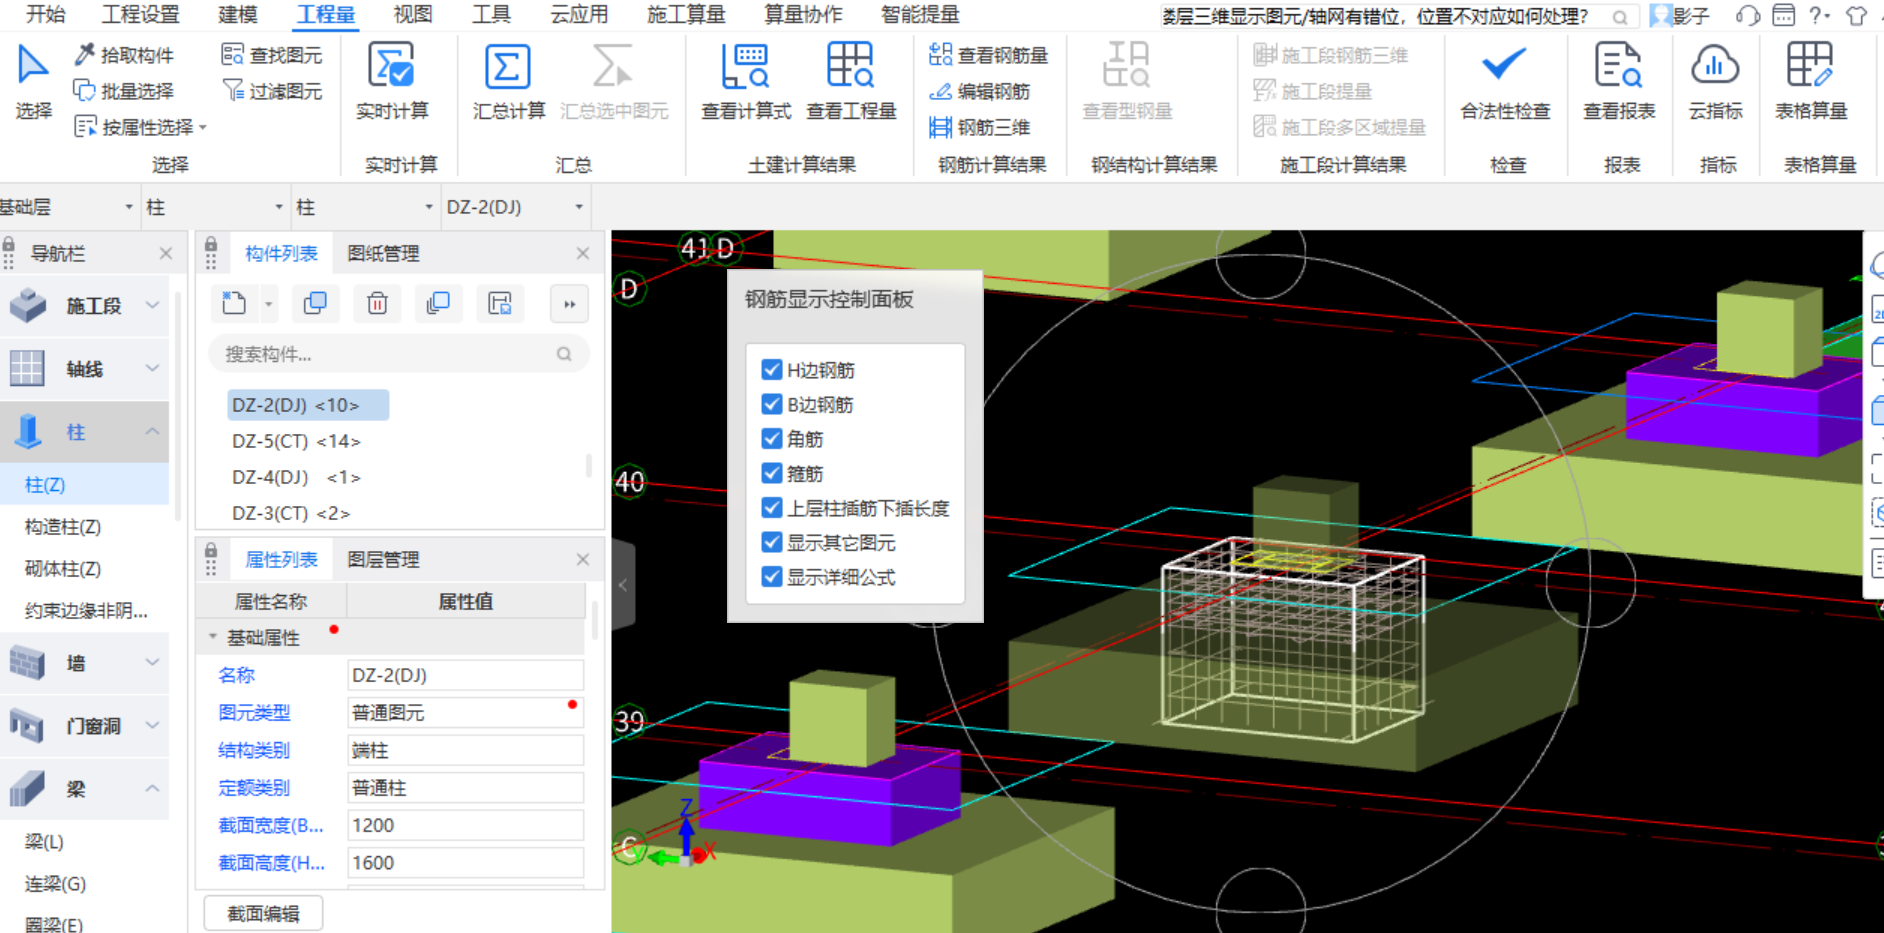1884x933 pixels.
Task: Click the 过滤图元 filter tool
Action: coord(272,91)
